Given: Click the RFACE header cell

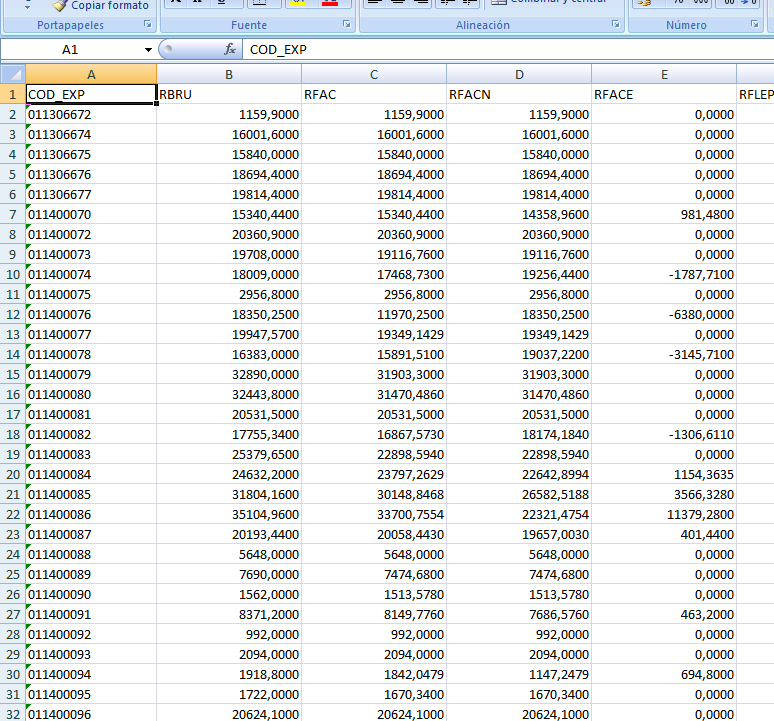Looking at the screenshot, I should (664, 95).
